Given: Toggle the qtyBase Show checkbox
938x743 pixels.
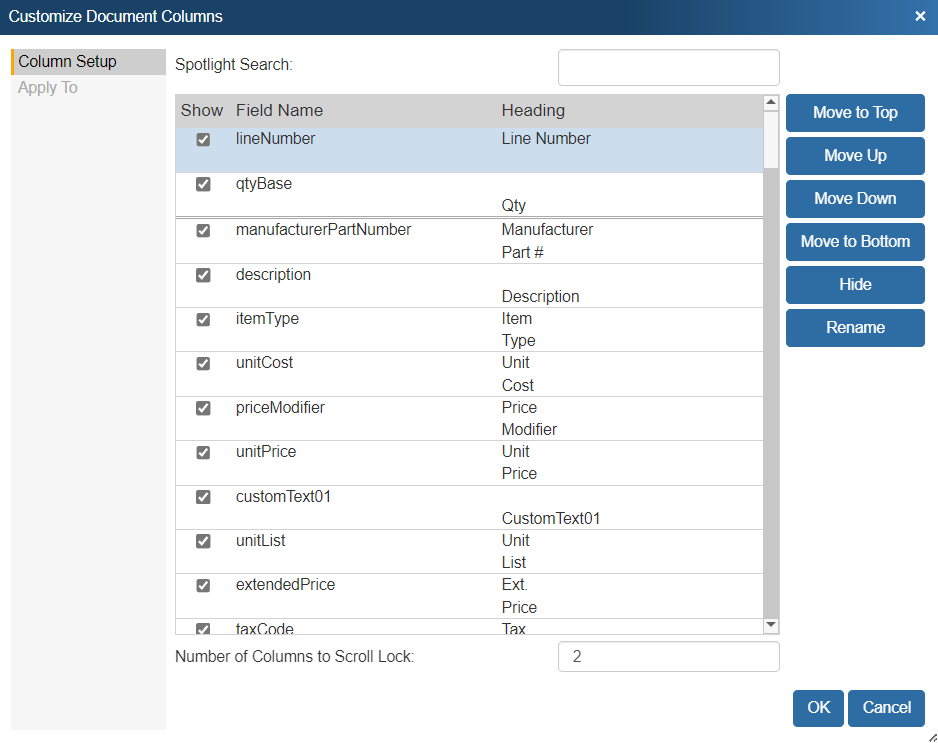Looking at the screenshot, I should pyautogui.click(x=203, y=185).
